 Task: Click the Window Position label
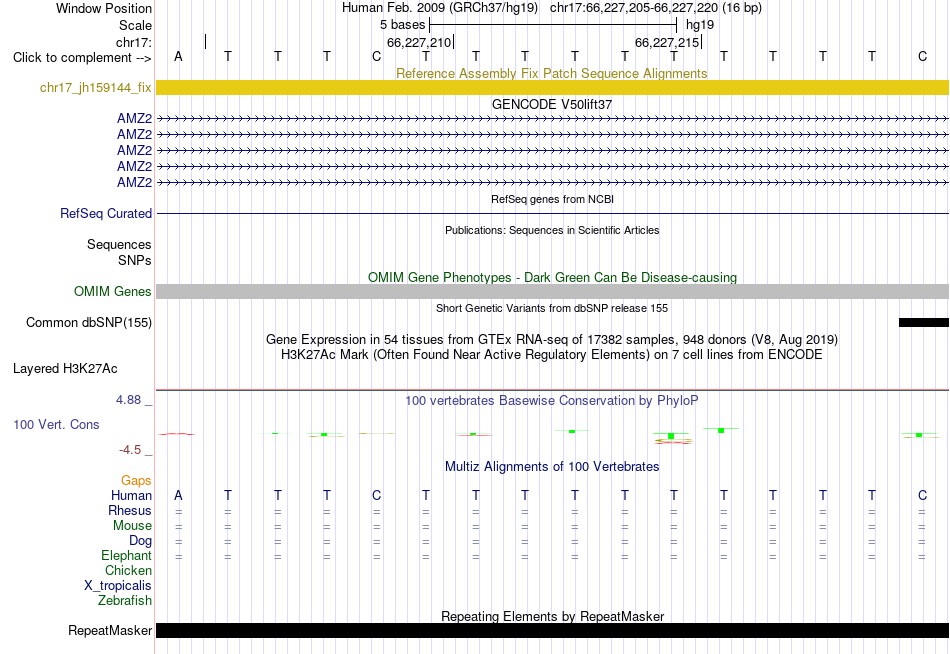pyautogui.click(x=104, y=8)
